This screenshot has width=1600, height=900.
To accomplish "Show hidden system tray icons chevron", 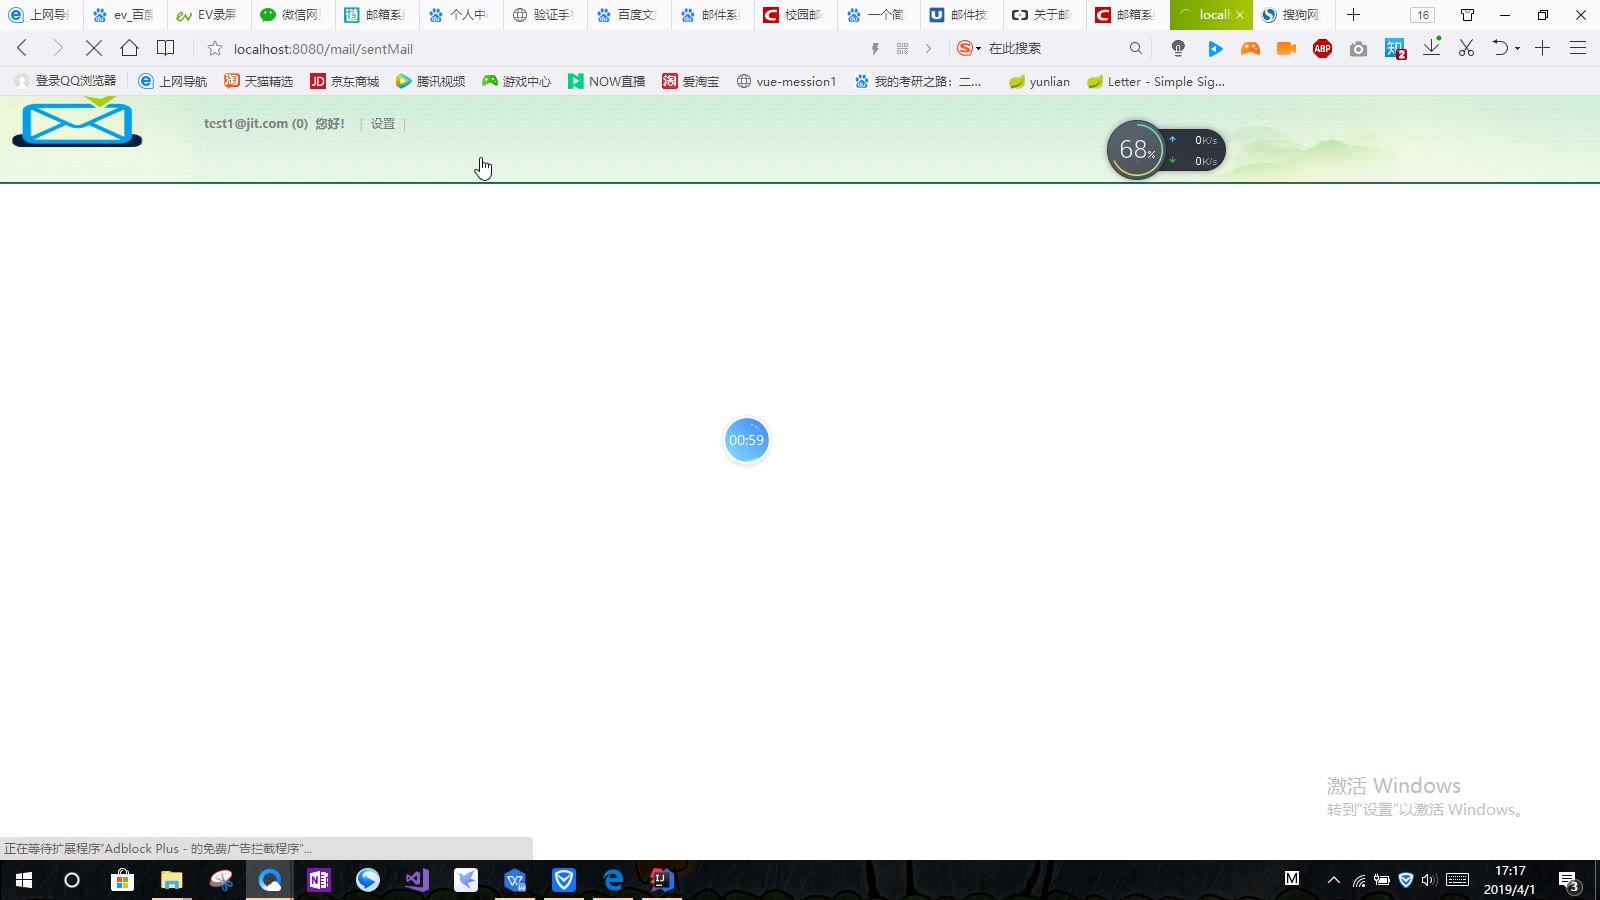I will click(x=1333, y=880).
